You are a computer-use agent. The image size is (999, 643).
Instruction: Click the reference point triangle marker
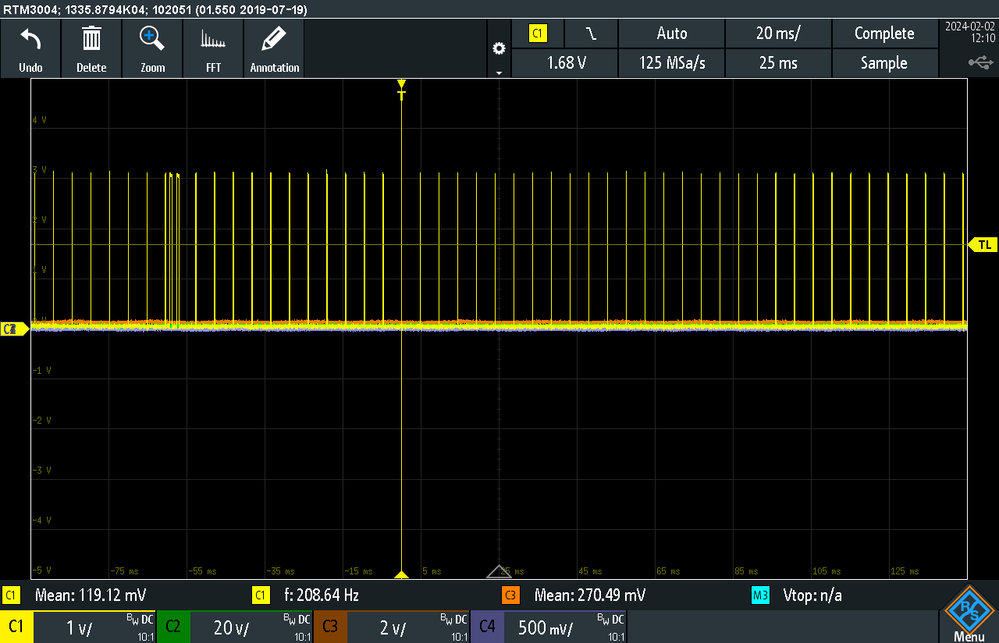tap(499, 571)
